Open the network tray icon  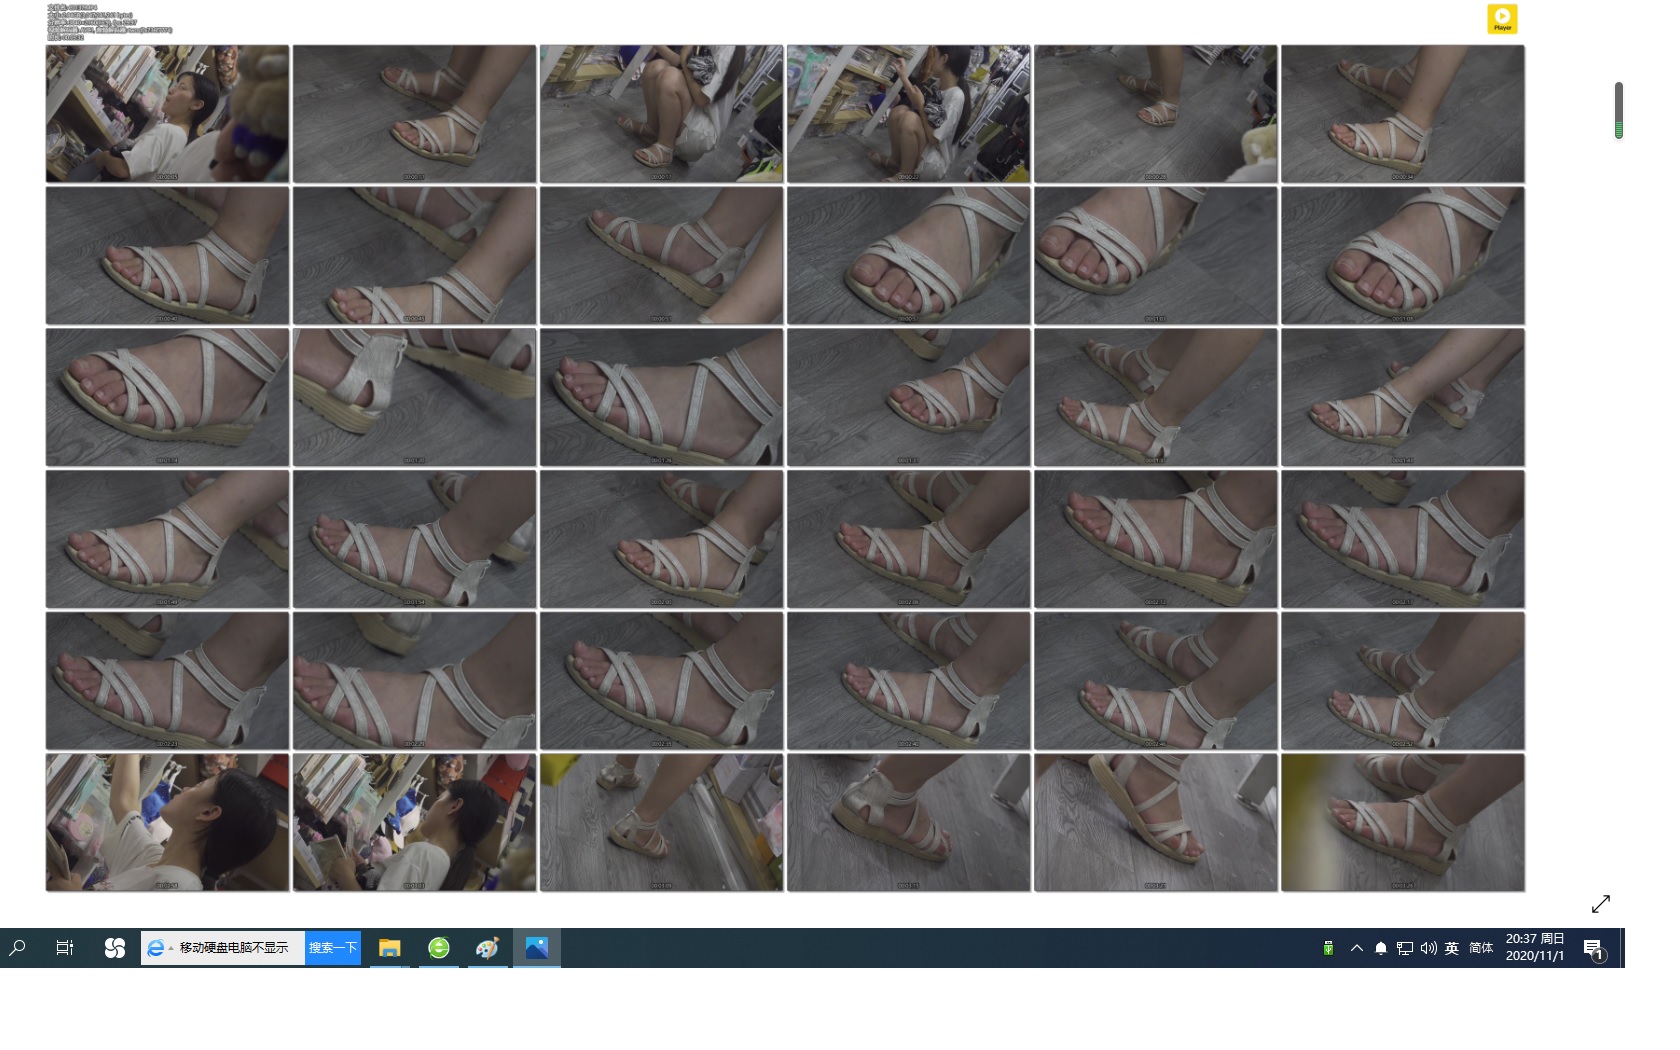pyautogui.click(x=1405, y=948)
